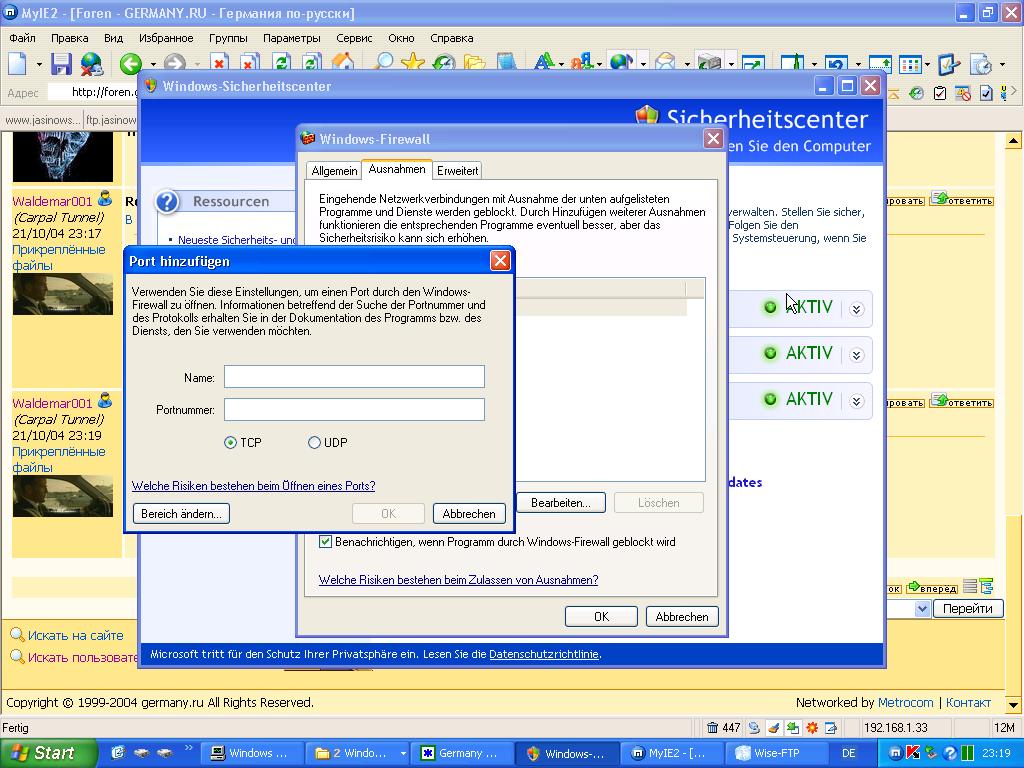Click the DE language indicator in taskbar
This screenshot has width=1024, height=768.
(x=848, y=754)
